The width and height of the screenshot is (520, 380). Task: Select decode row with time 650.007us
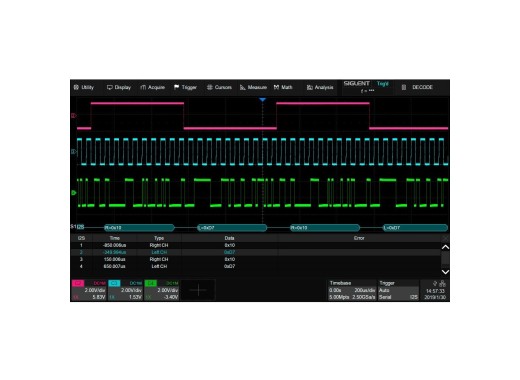tap(256, 266)
